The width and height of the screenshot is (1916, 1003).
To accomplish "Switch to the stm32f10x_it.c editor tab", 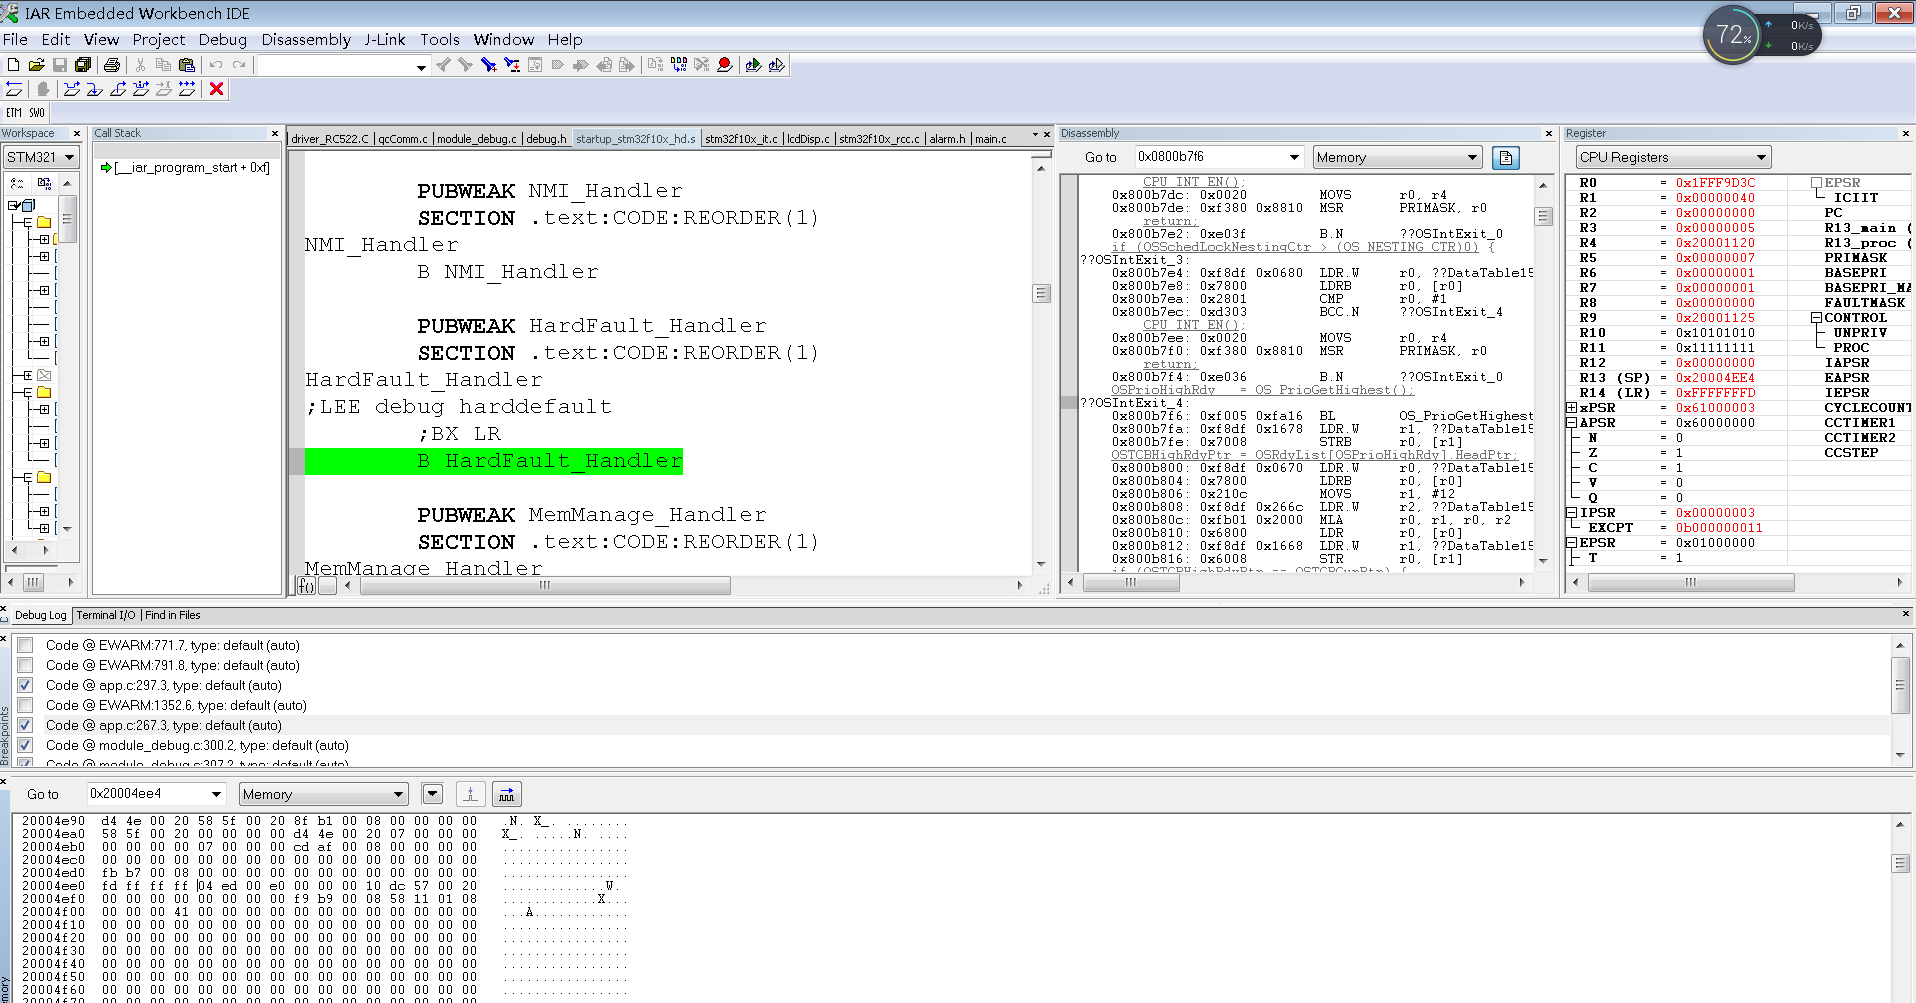I will [x=741, y=139].
